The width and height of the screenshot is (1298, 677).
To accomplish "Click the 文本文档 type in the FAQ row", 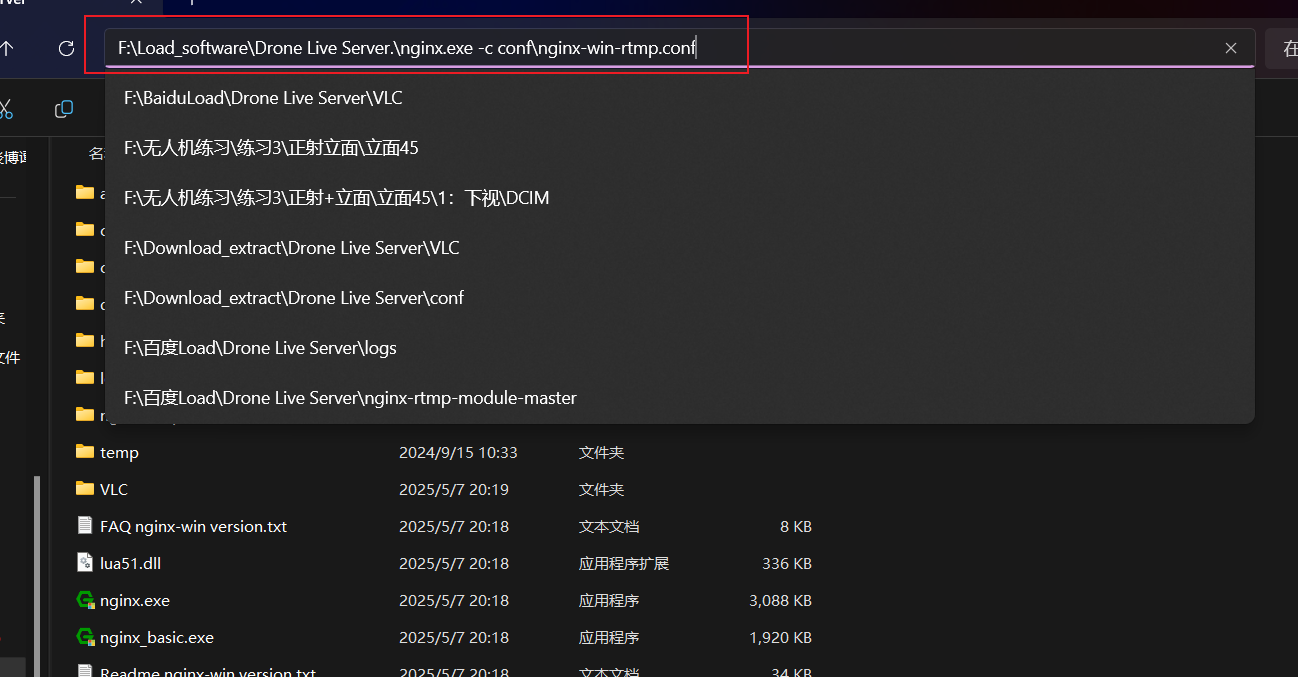I will tap(609, 527).
